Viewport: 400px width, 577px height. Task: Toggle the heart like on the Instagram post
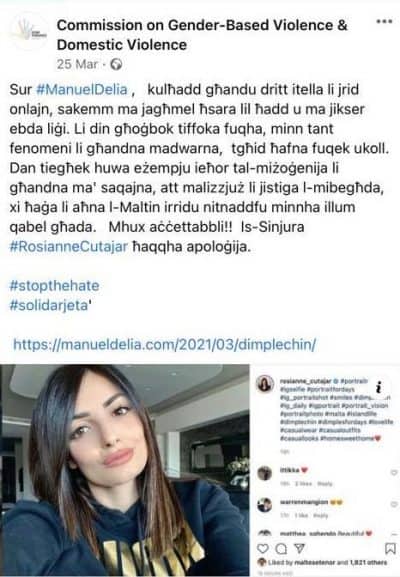(263, 549)
